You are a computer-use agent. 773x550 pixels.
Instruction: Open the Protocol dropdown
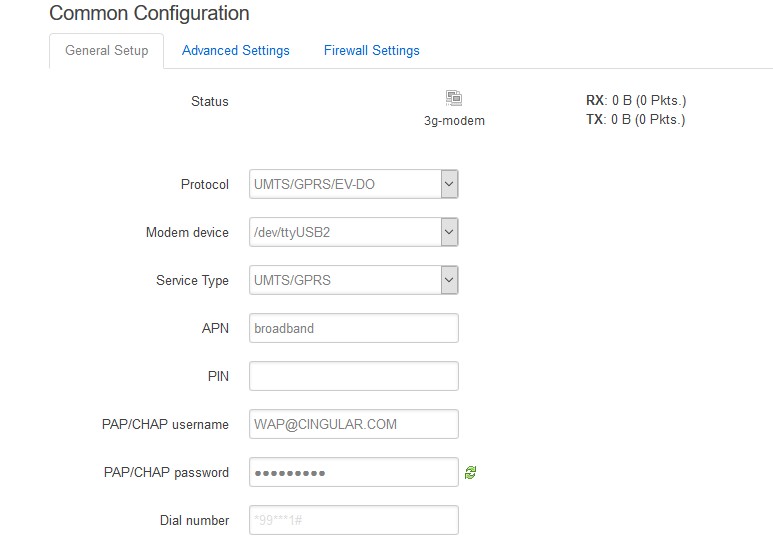click(353, 184)
